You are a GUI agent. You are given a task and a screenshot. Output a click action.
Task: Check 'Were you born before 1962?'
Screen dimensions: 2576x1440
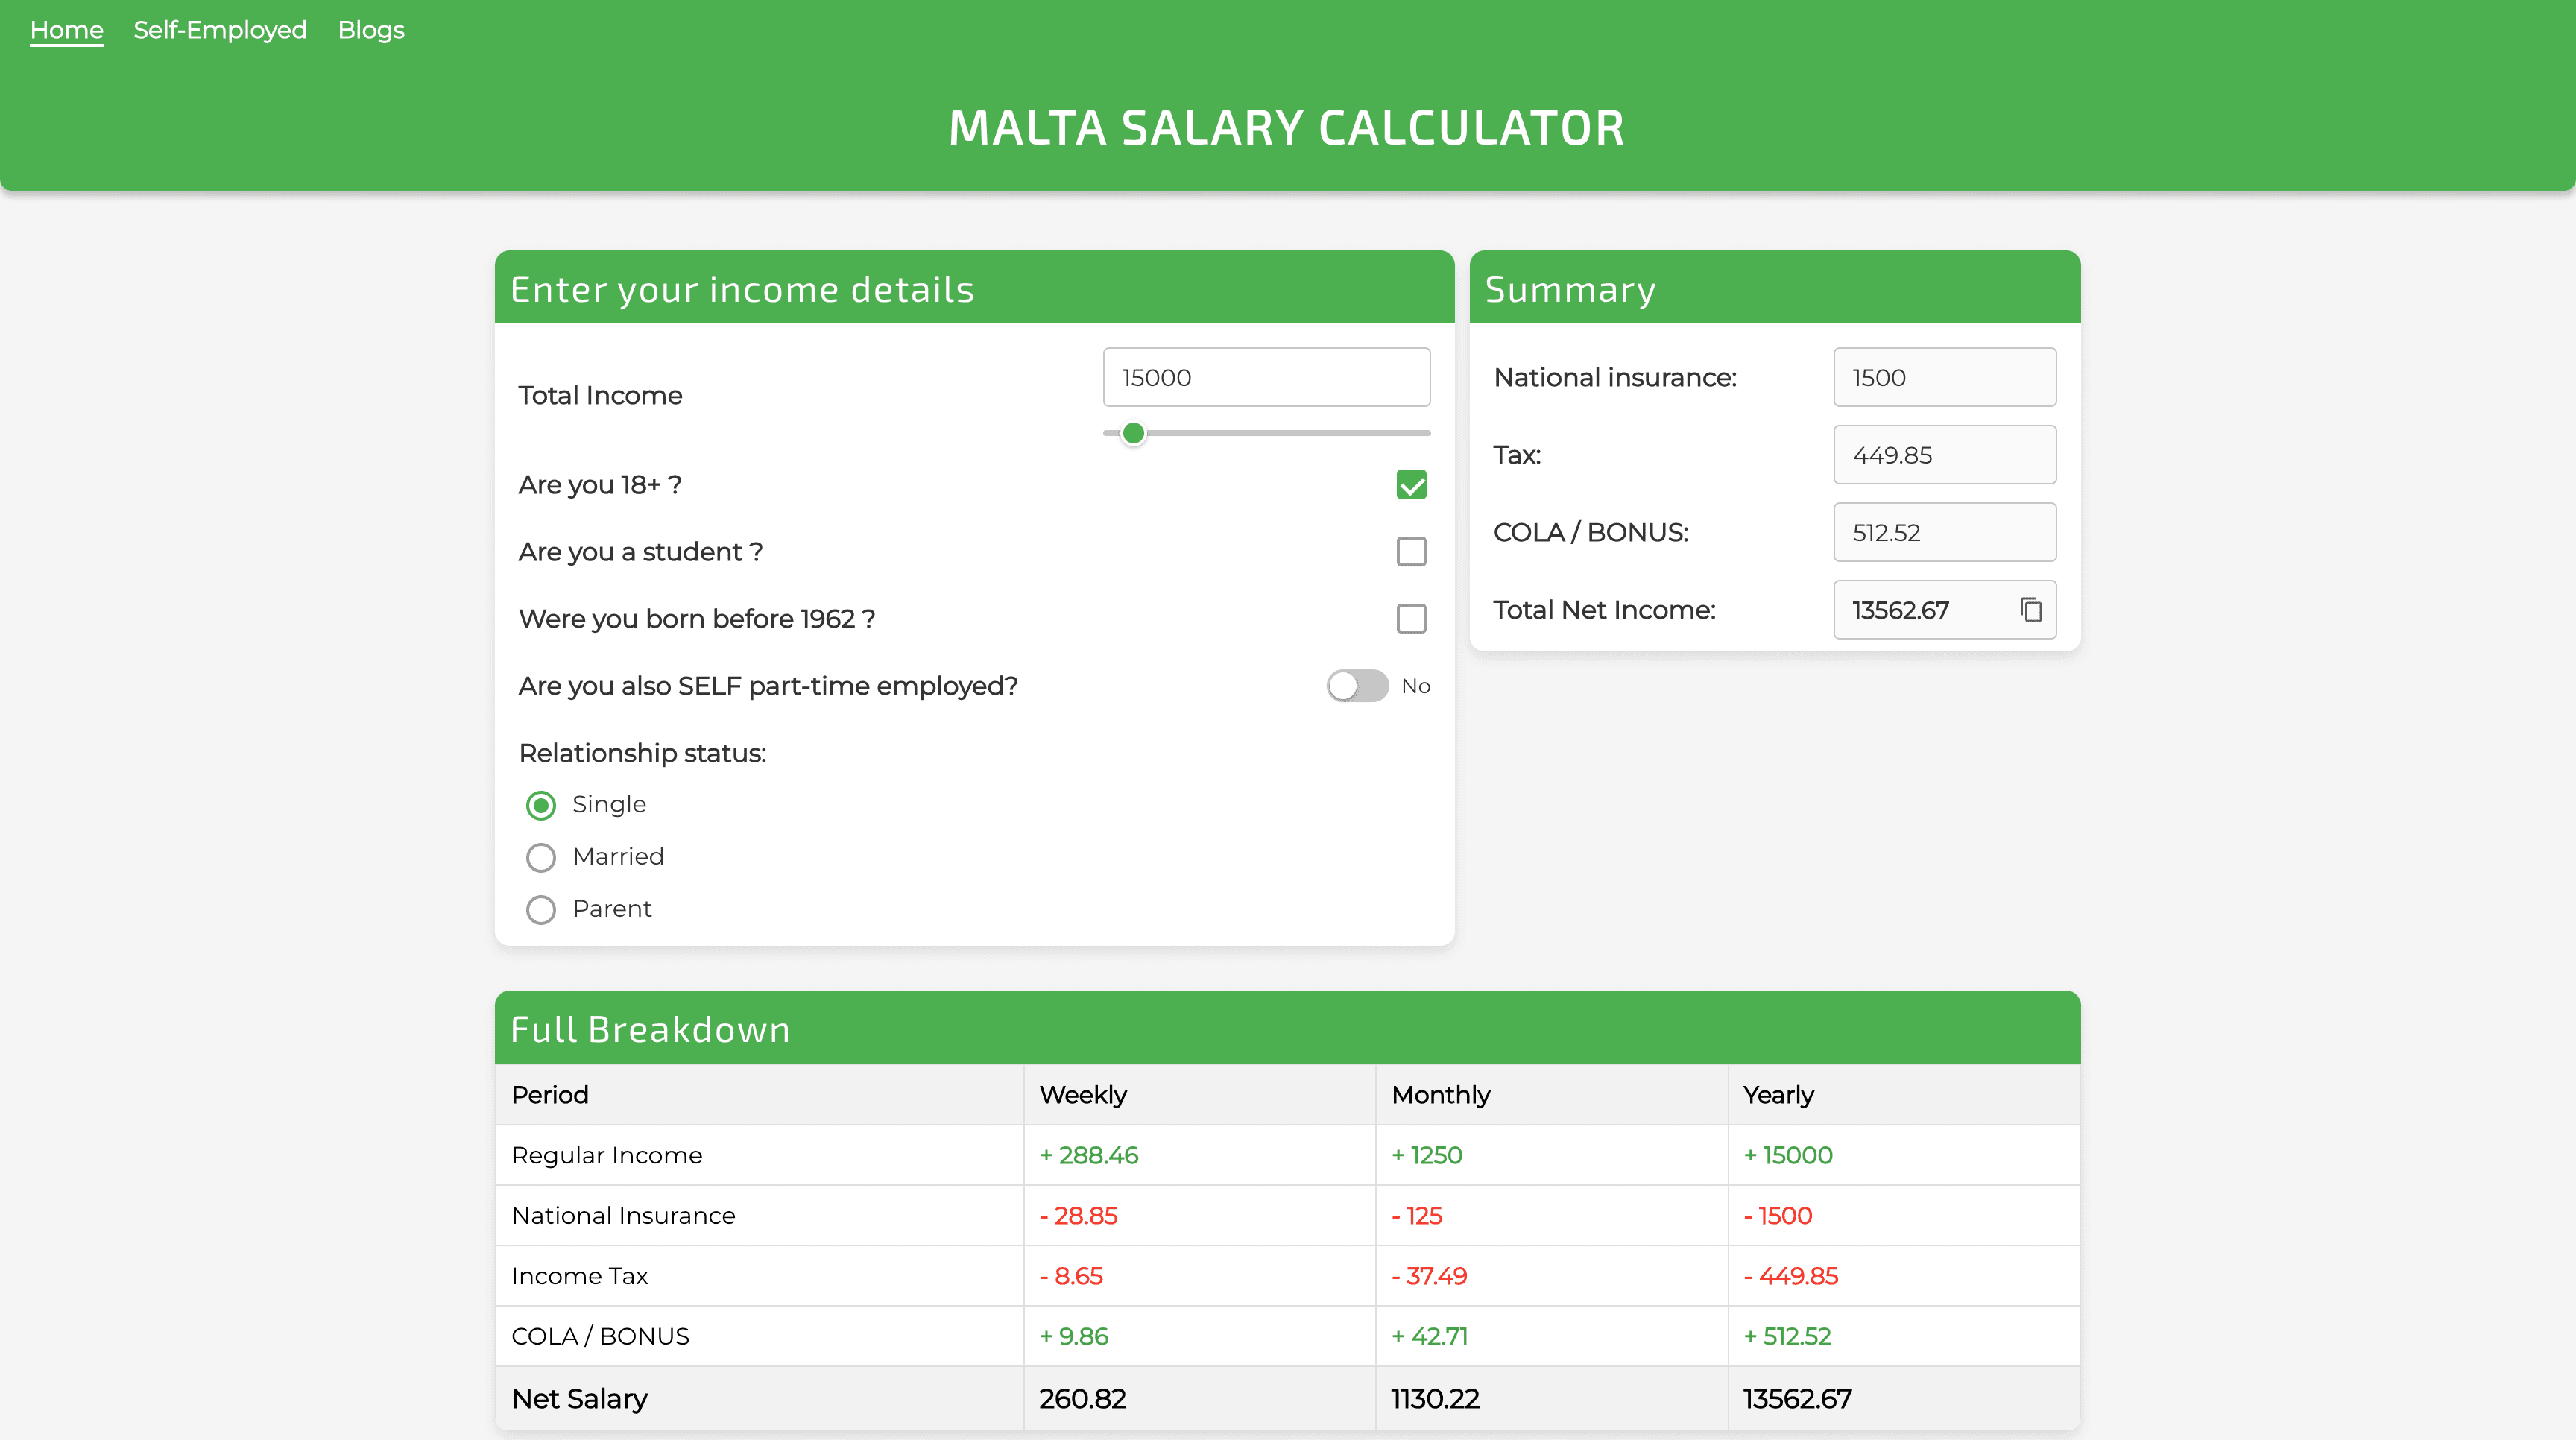point(1411,618)
